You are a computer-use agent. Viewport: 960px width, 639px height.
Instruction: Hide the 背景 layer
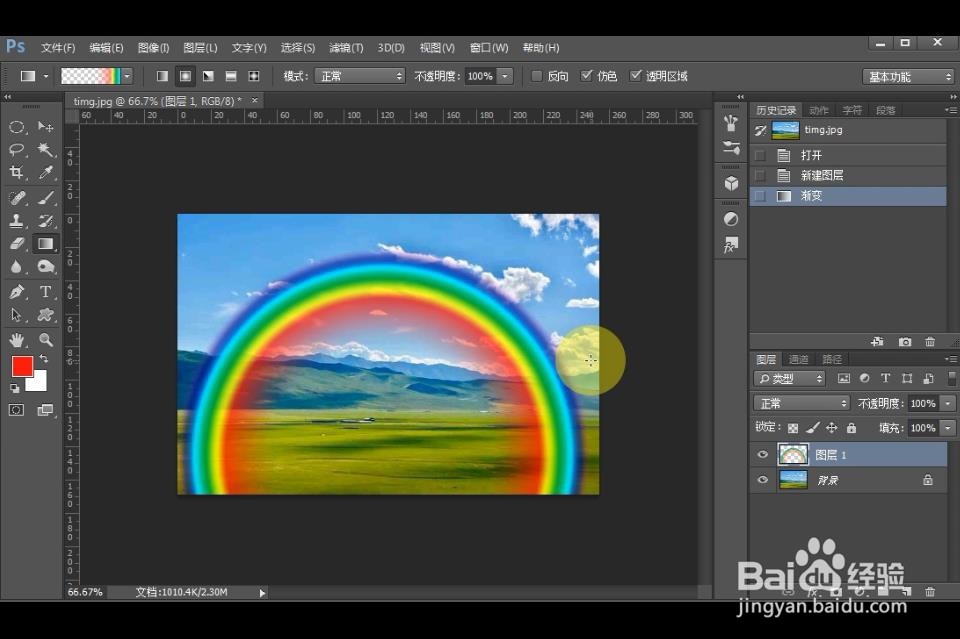[x=762, y=480]
